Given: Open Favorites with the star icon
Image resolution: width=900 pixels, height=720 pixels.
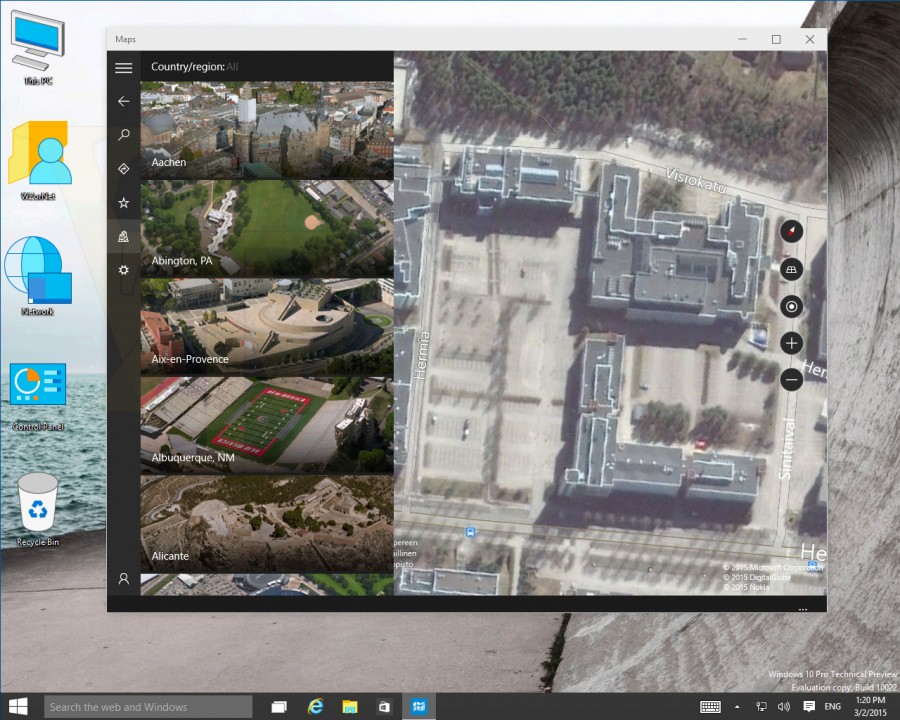Looking at the screenshot, I should click(124, 203).
